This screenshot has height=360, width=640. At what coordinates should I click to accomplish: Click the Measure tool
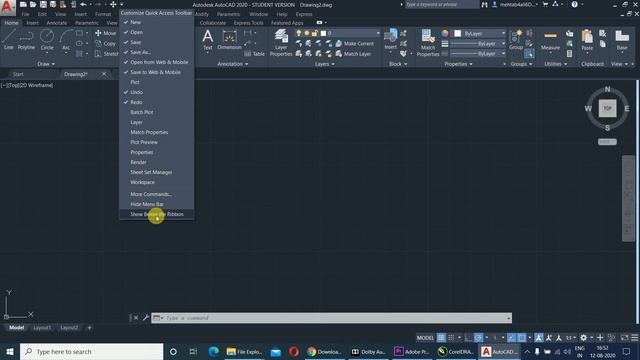coord(550,40)
